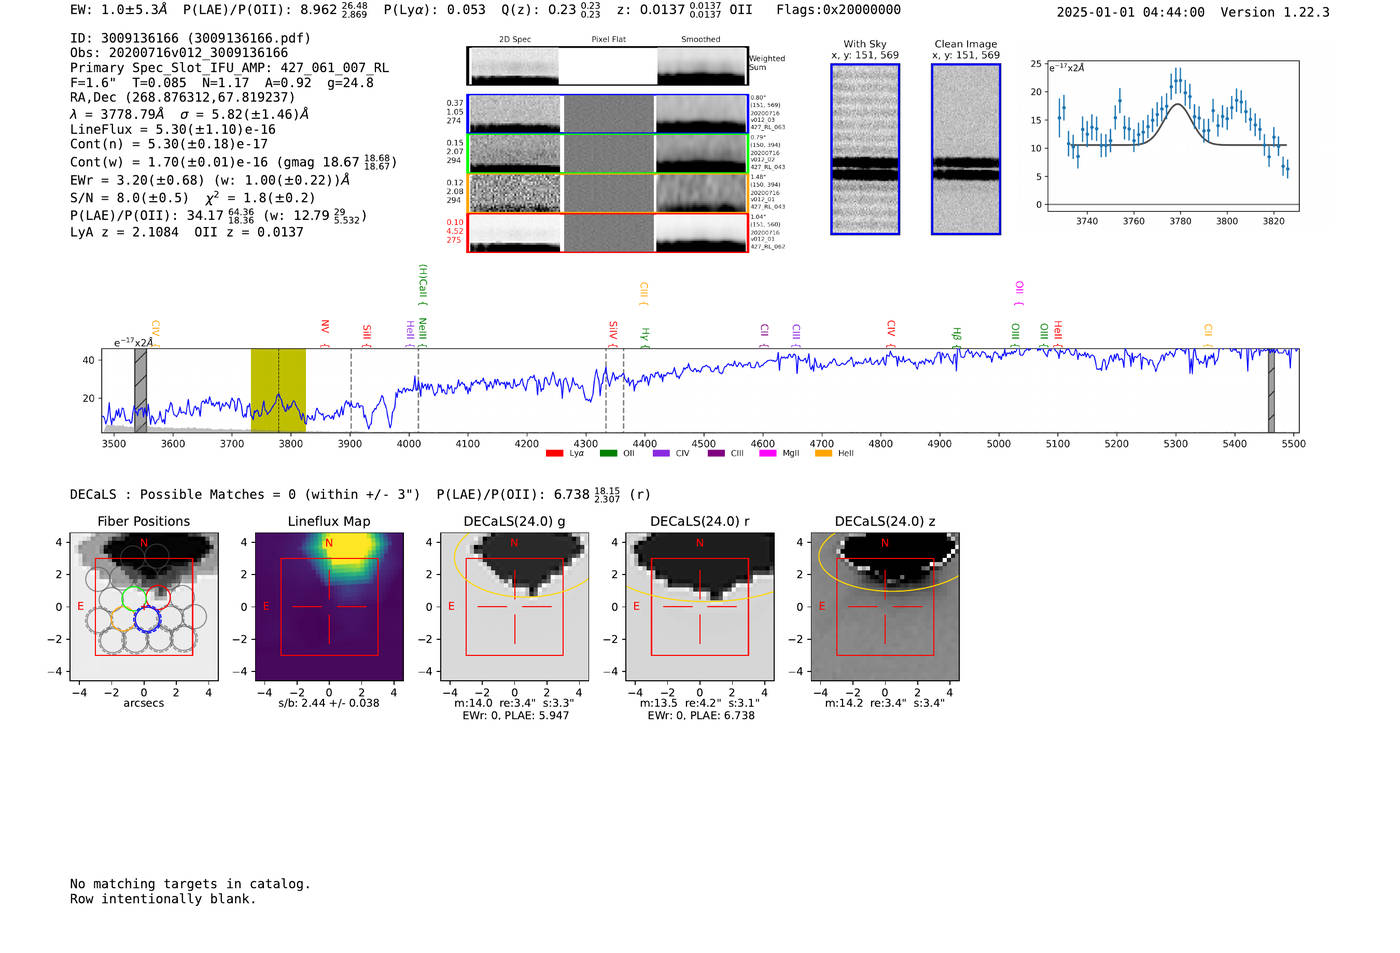Viewport: 1400px width, 953px height.
Task: Click the 'Obs: 20200716v012_3009136166' line
Action: (179, 53)
